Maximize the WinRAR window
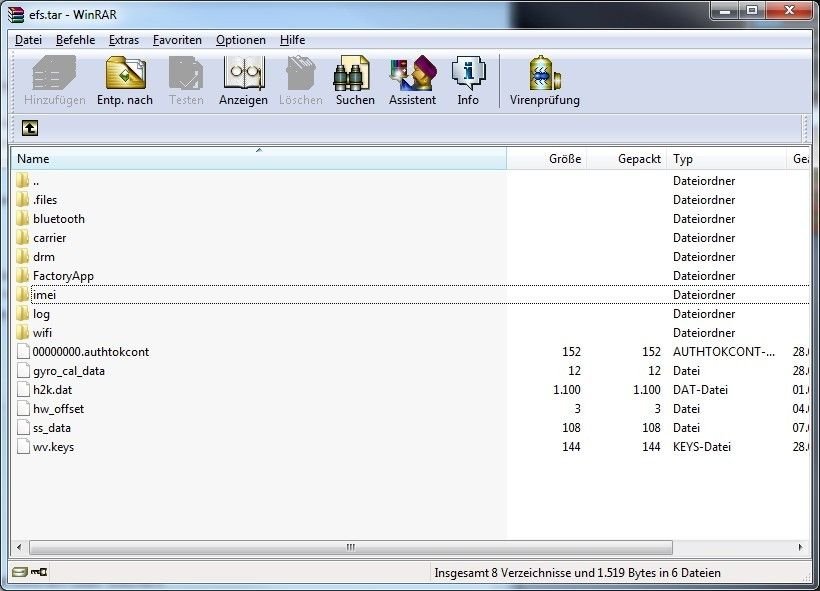This screenshot has width=820, height=591. [x=752, y=10]
